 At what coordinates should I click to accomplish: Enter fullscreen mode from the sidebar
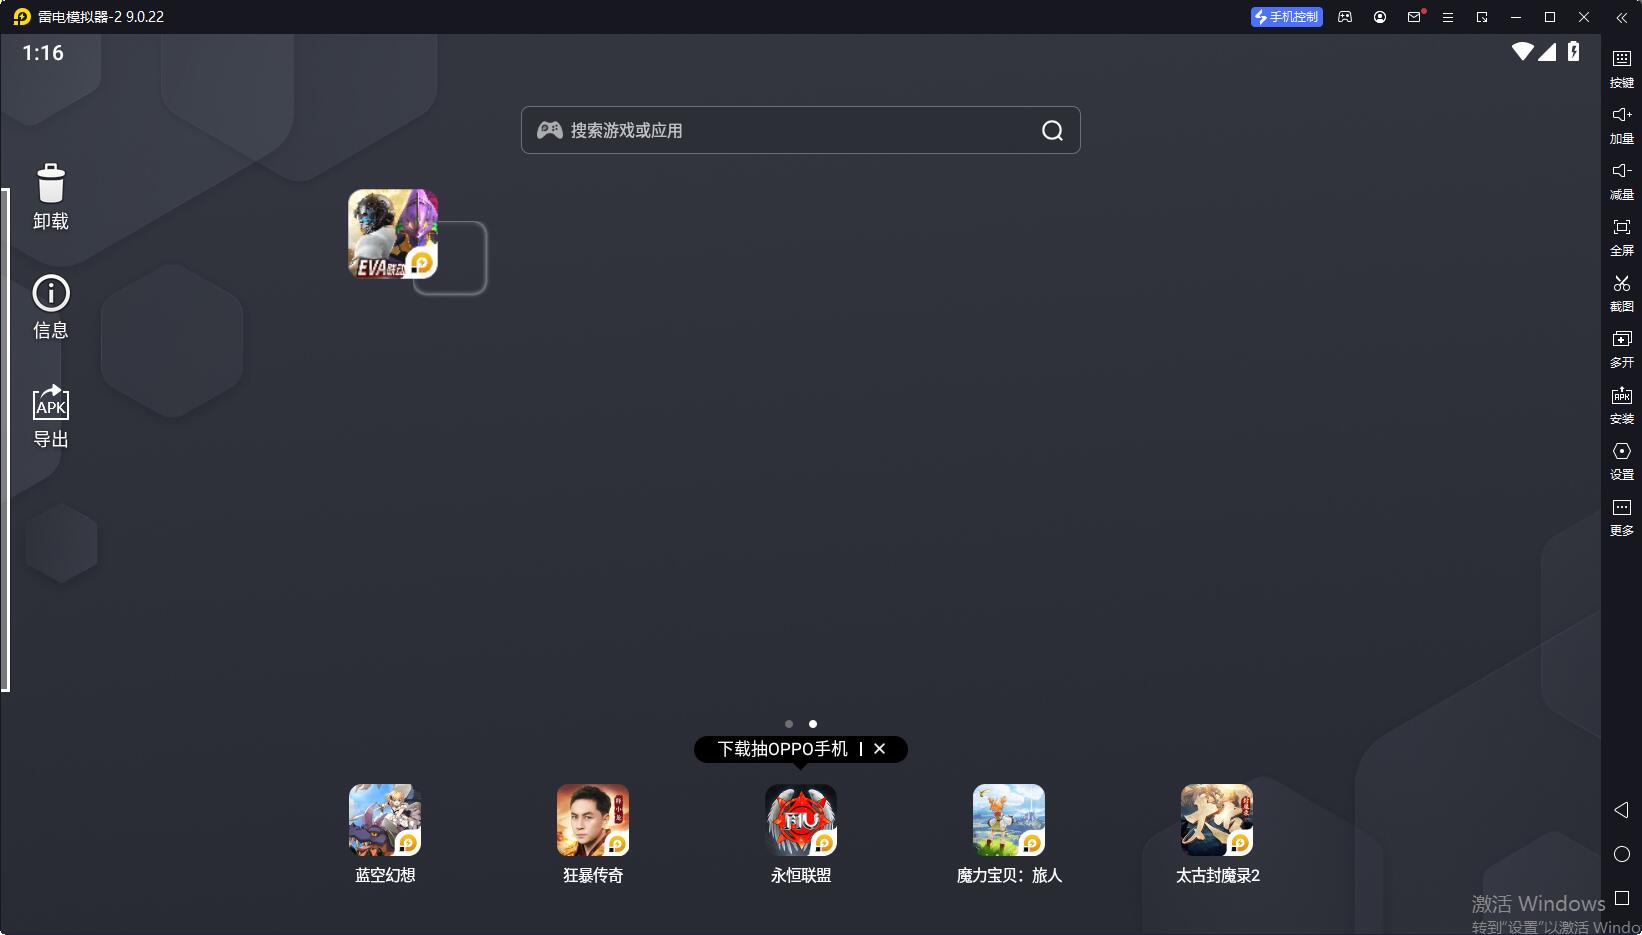(x=1621, y=228)
